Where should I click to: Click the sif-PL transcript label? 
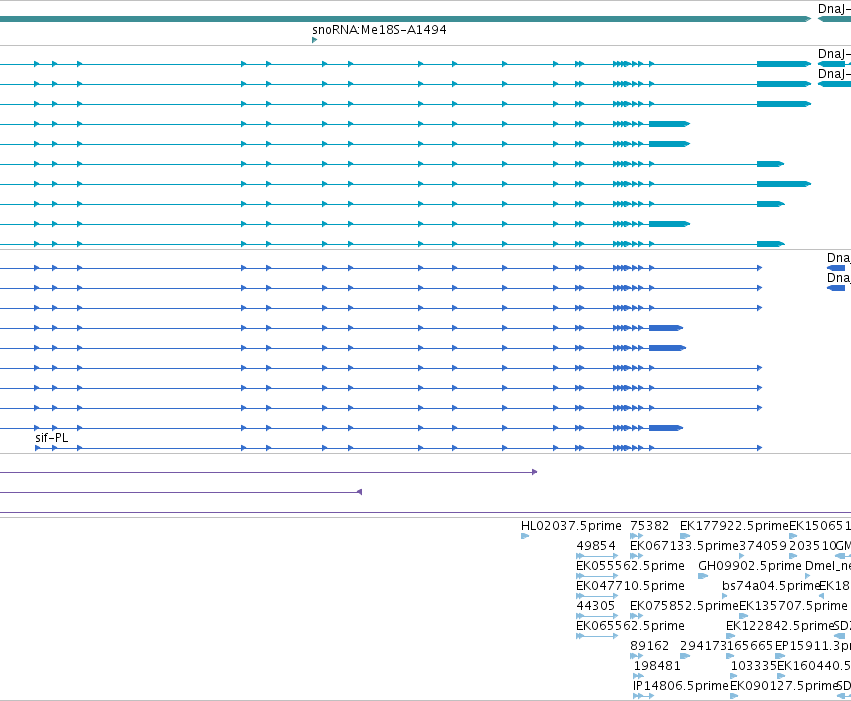(52, 438)
